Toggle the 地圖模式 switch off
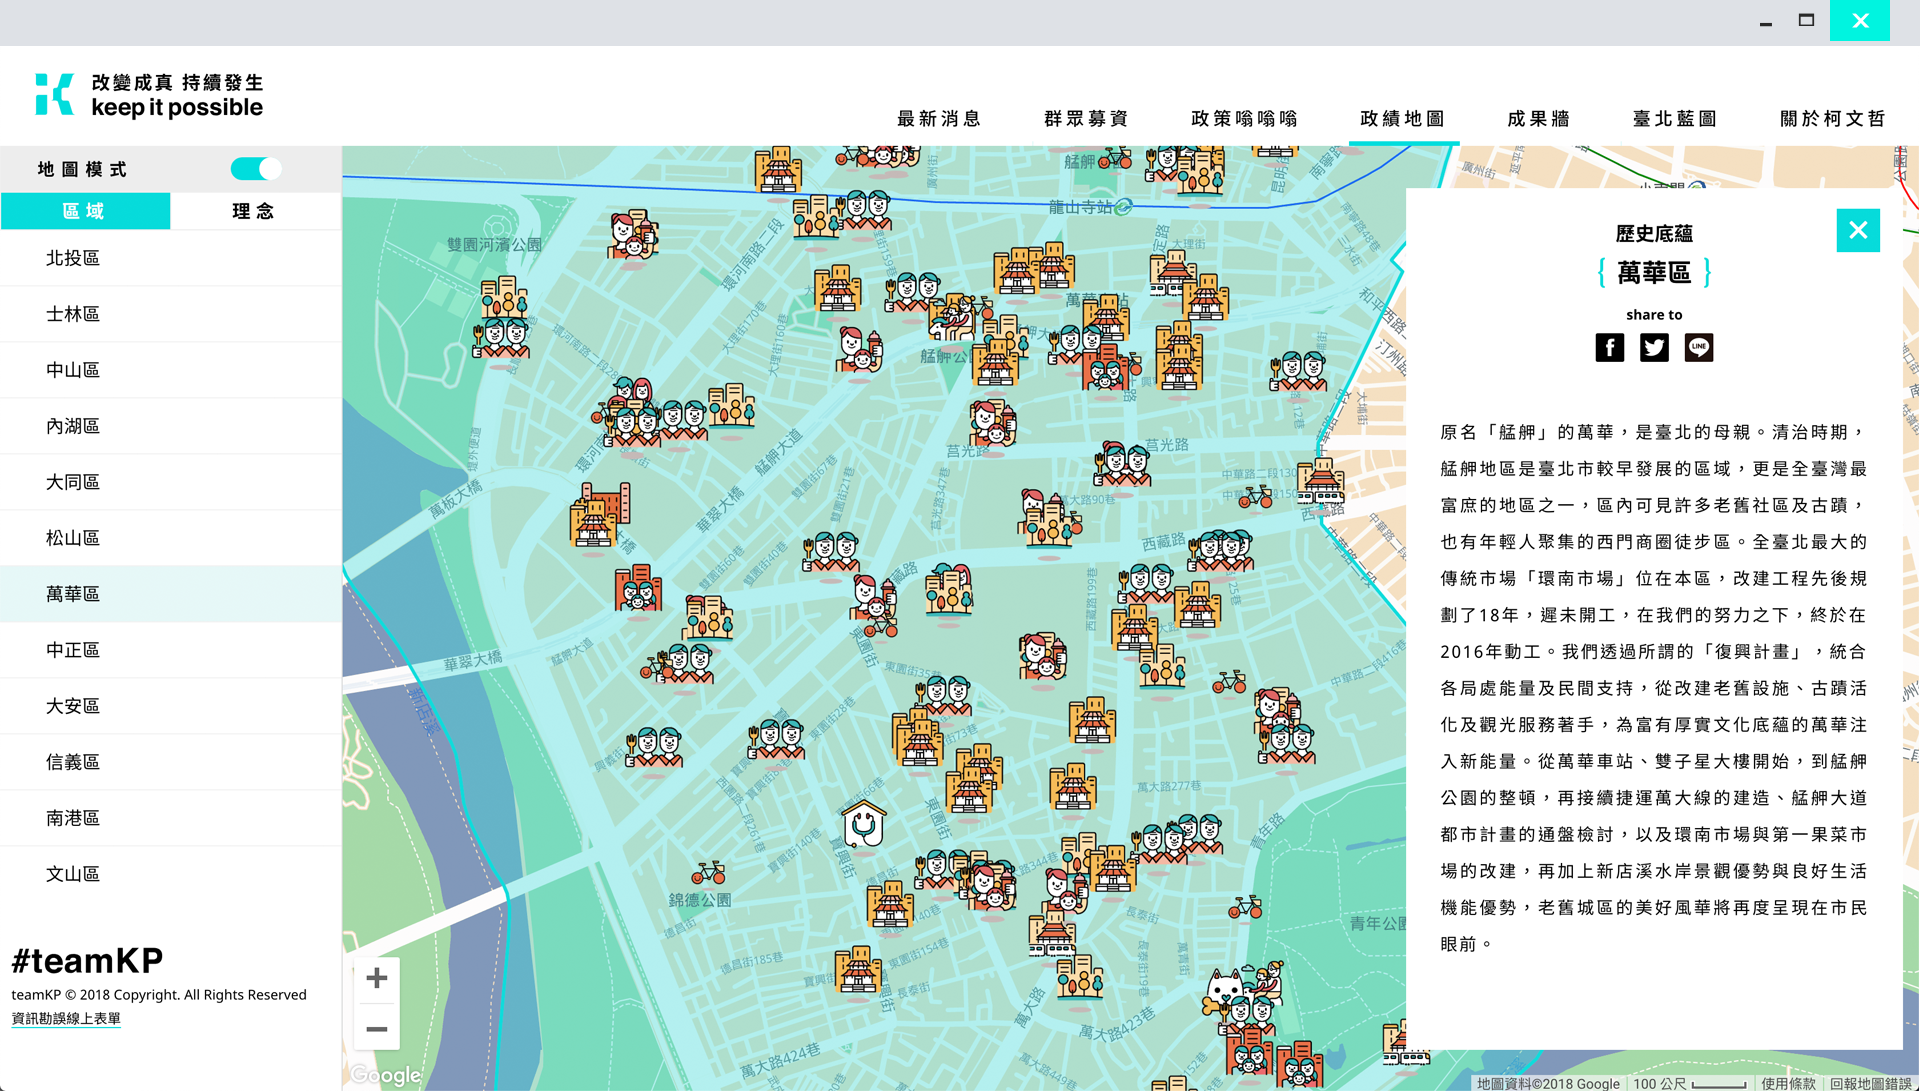The height and width of the screenshot is (1091, 1920). (256, 169)
